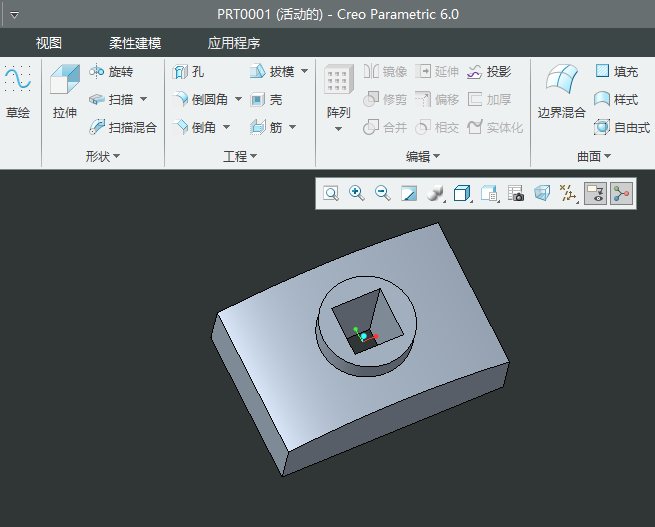Select the Rib (筋) tool
The width and height of the screenshot is (655, 527).
[x=266, y=127]
